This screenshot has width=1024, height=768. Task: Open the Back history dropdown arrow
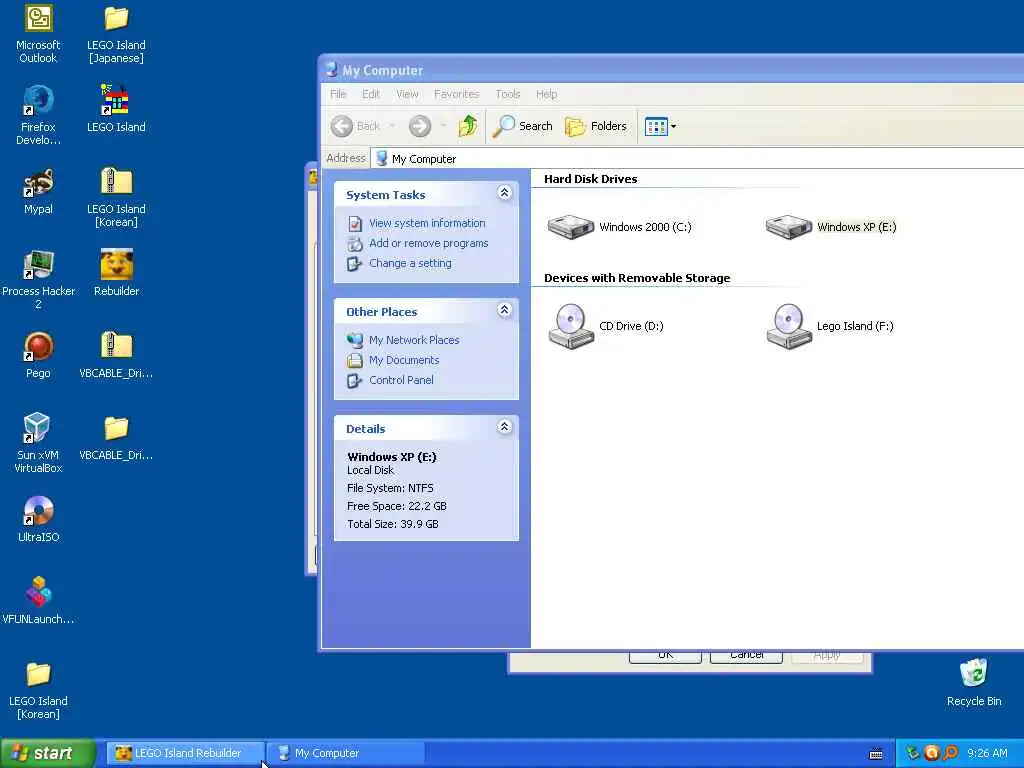392,126
